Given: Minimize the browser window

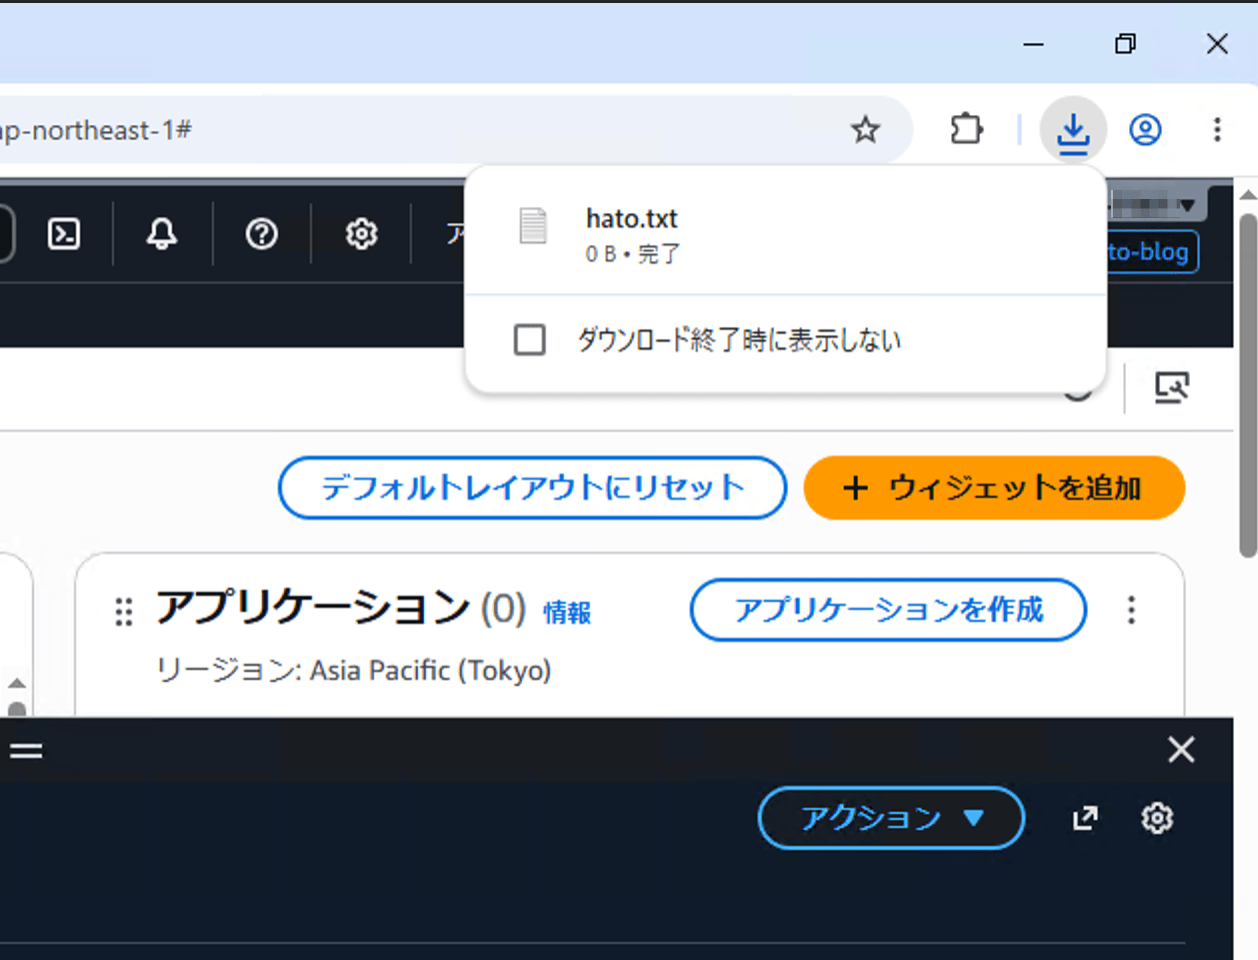Looking at the screenshot, I should click(1034, 43).
